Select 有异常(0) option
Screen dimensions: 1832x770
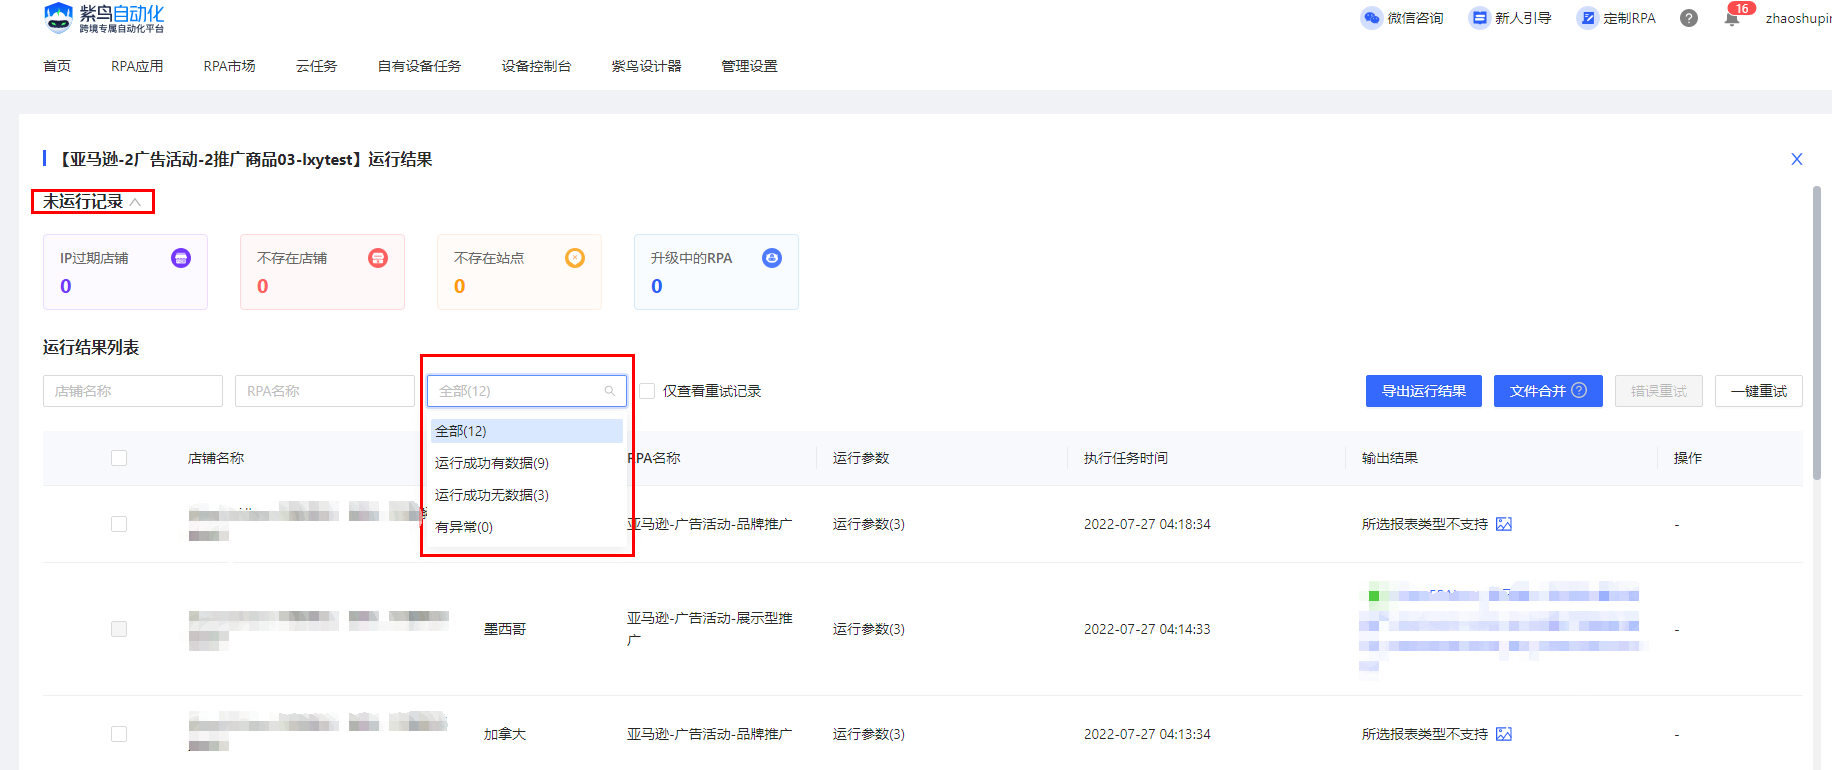coord(527,527)
